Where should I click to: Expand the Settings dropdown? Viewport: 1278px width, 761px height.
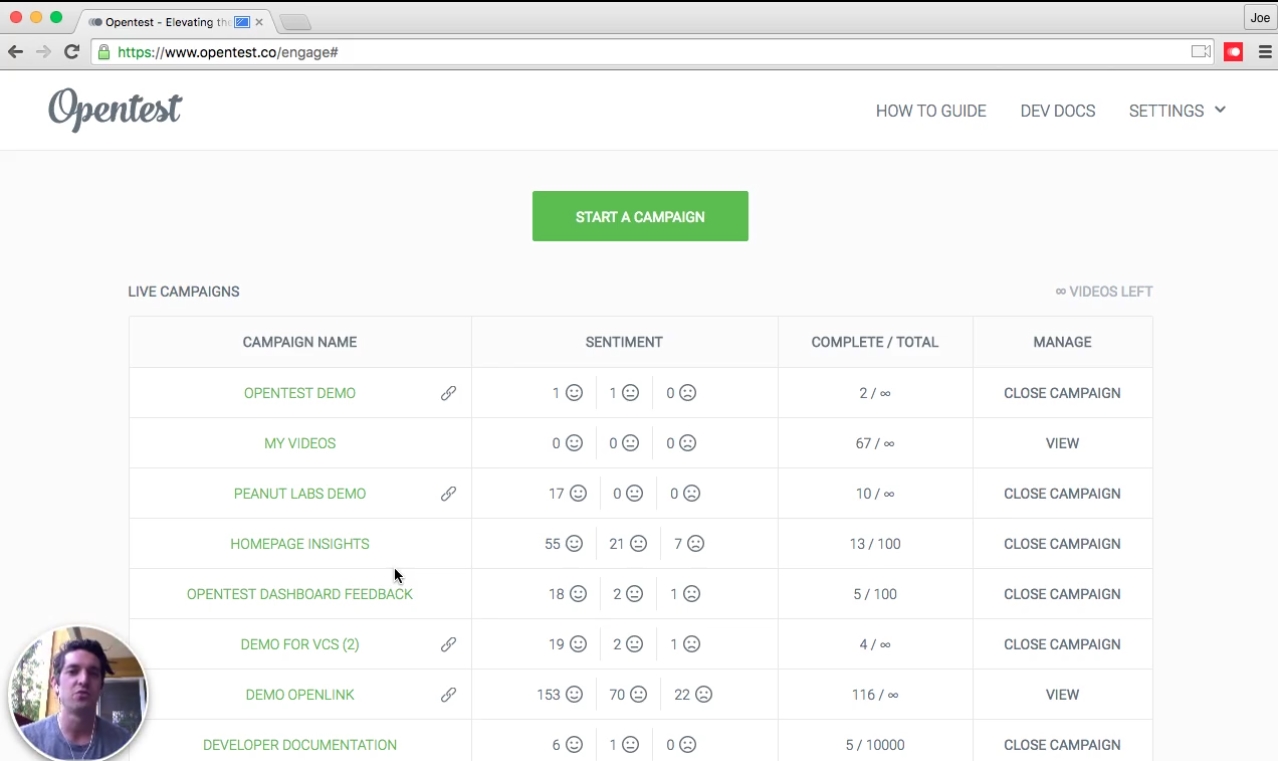coord(1177,111)
